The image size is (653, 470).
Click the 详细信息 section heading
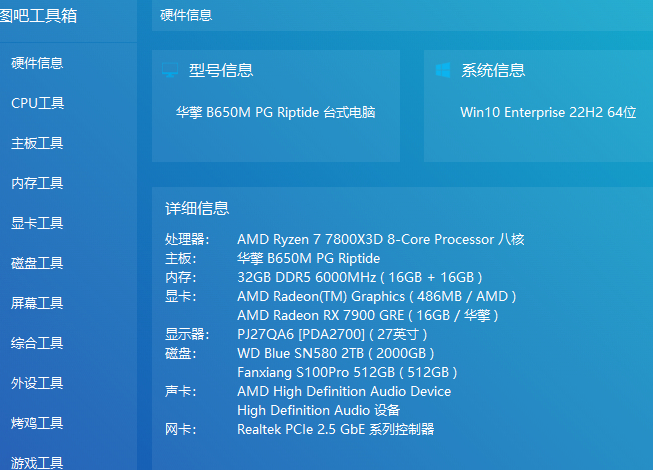197,208
